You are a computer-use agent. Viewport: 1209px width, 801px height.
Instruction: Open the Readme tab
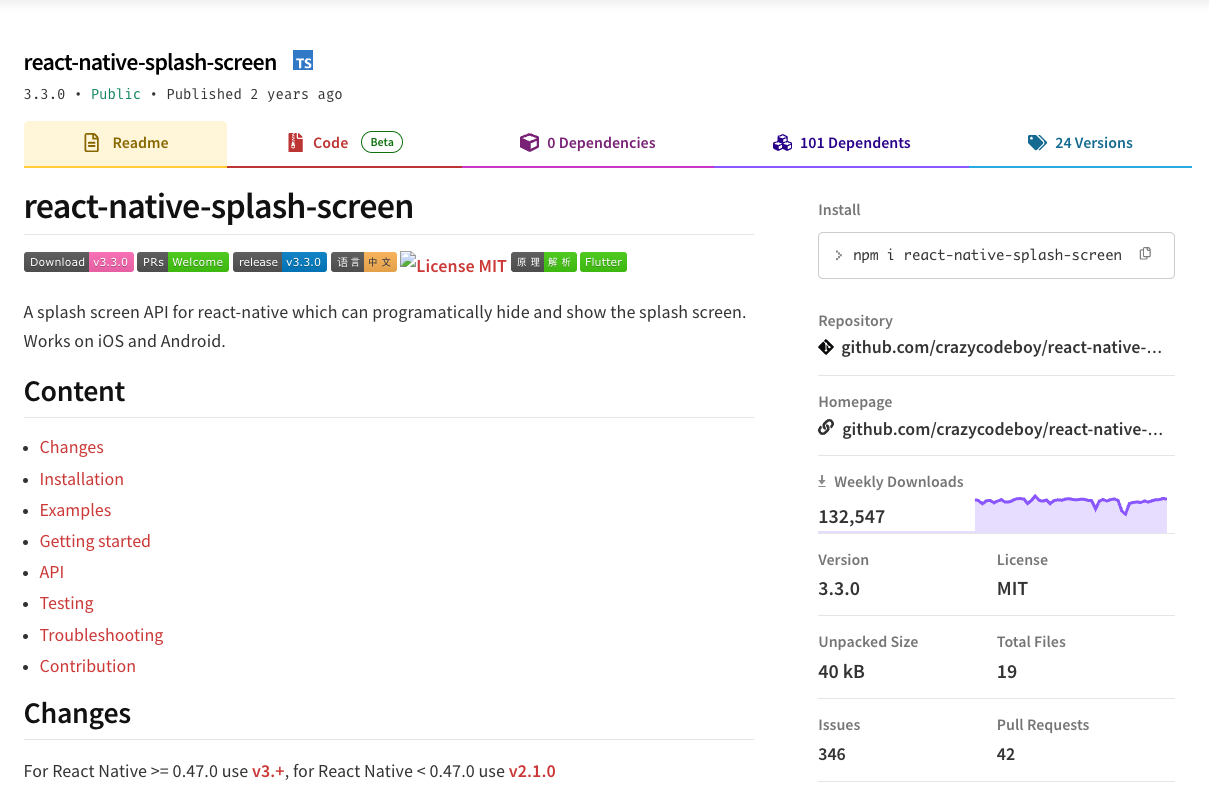tap(125, 144)
